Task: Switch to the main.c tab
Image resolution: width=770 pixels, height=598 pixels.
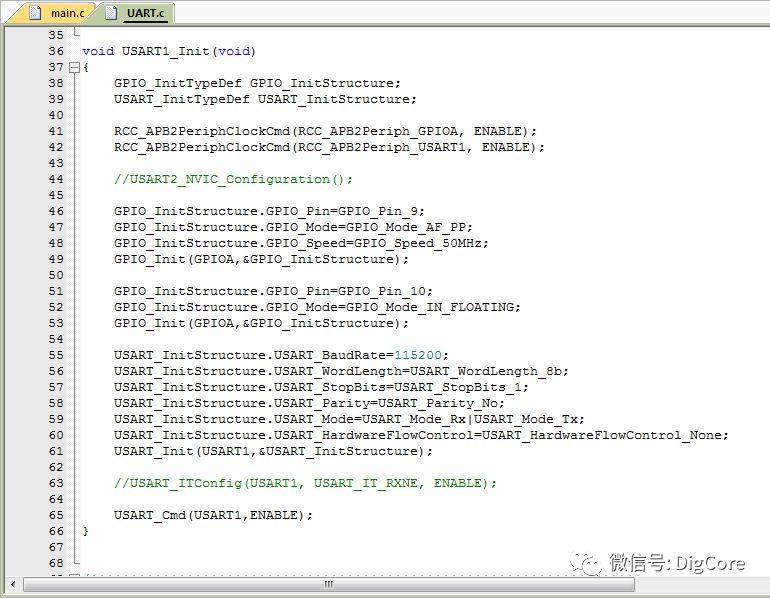Action: (x=55, y=13)
